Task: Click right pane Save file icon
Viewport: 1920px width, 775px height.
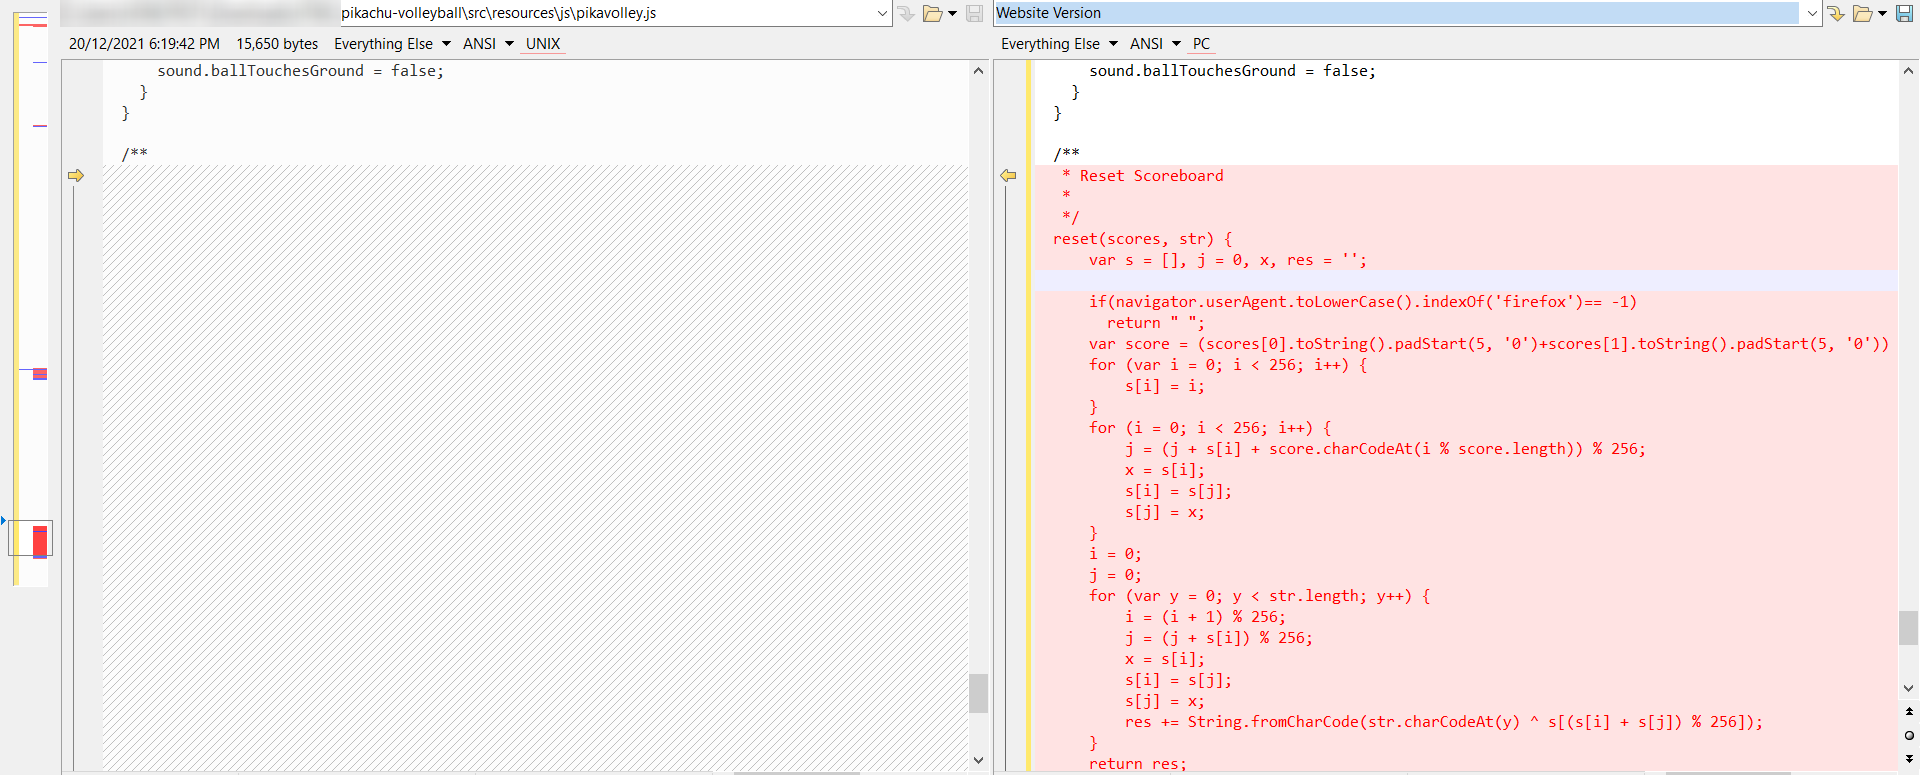Action: (1904, 13)
